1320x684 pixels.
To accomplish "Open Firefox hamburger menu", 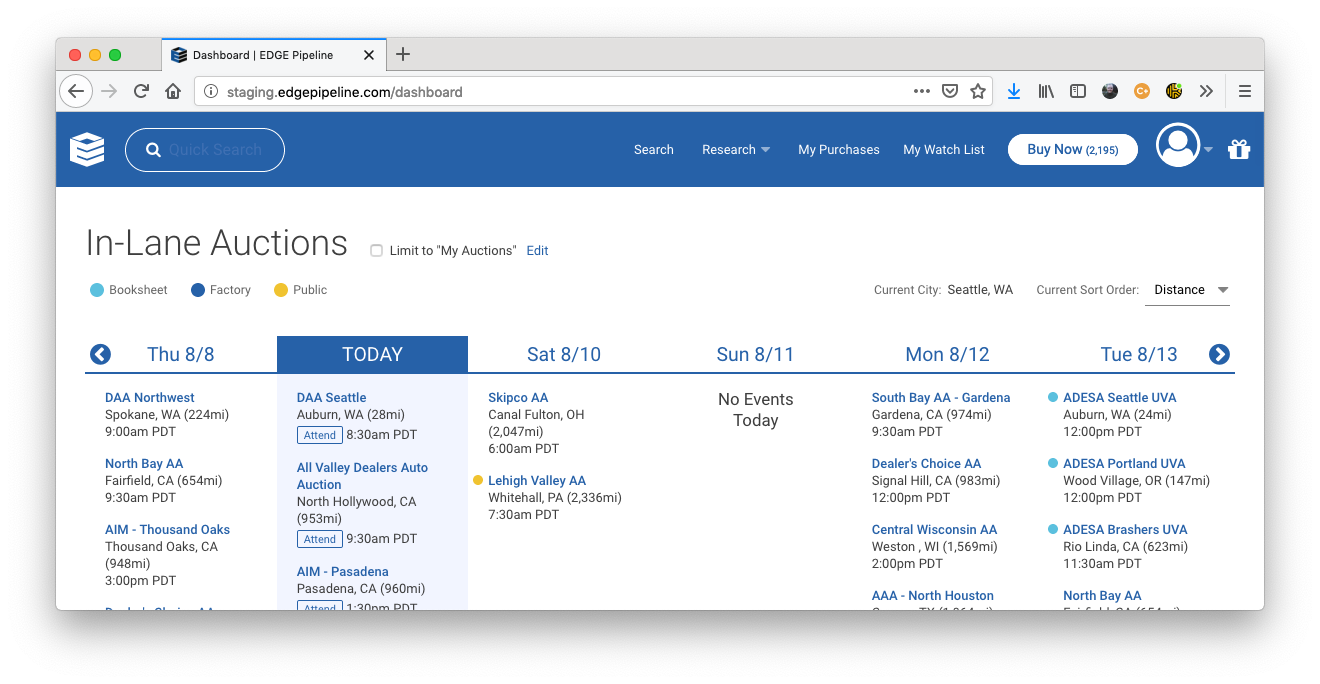I will pos(1245,91).
